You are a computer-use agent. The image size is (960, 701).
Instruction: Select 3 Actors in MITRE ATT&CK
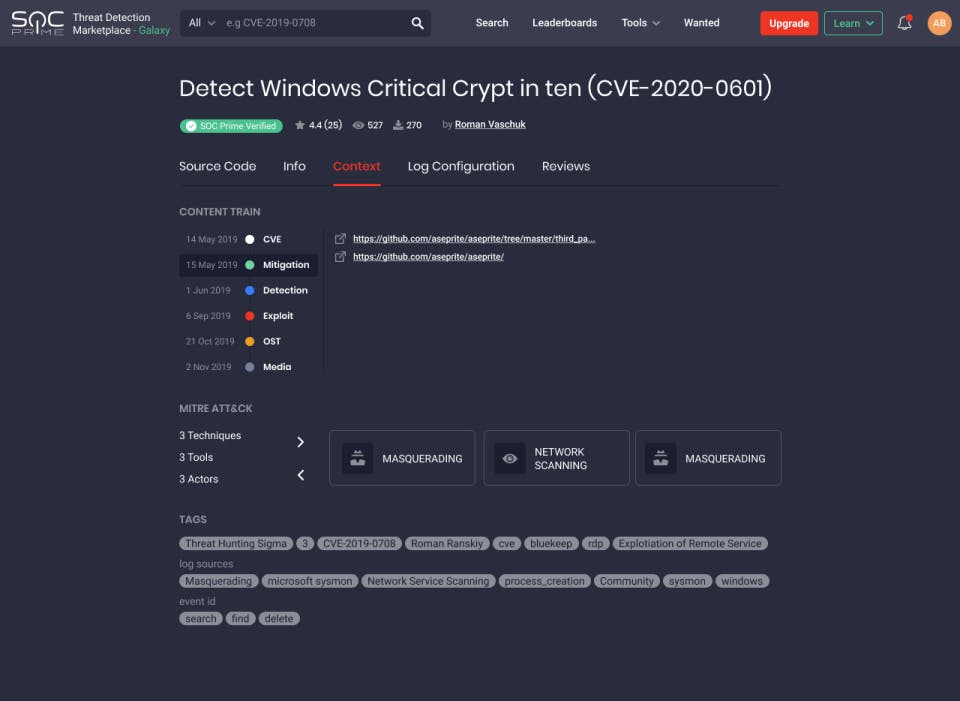pos(198,479)
